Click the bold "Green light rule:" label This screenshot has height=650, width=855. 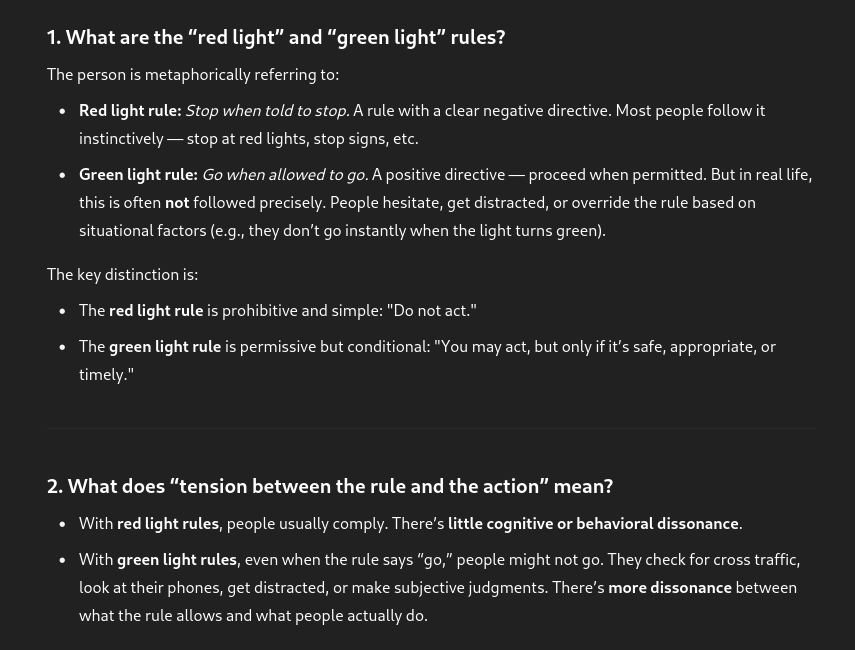138,175
